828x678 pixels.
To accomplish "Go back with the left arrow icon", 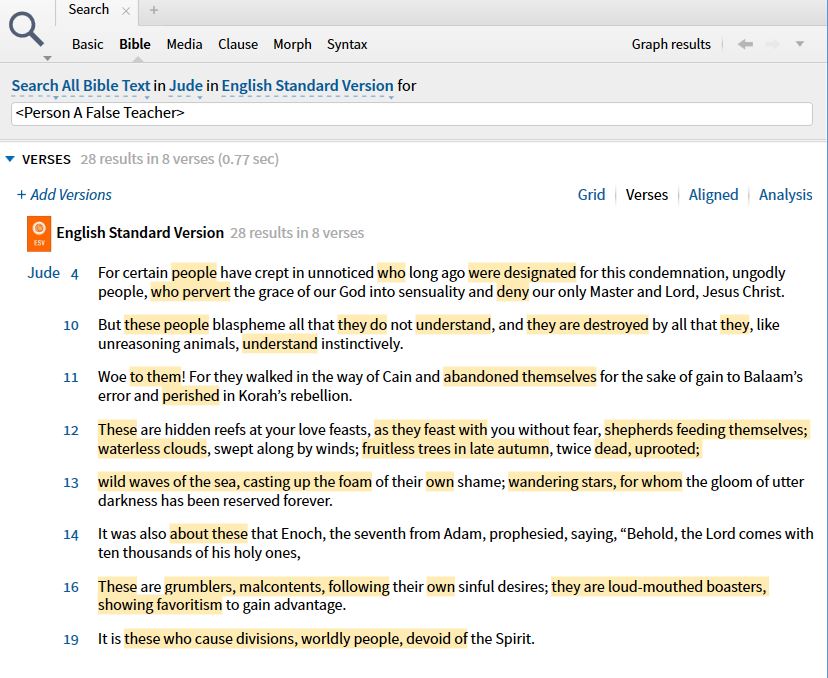I will coord(745,44).
